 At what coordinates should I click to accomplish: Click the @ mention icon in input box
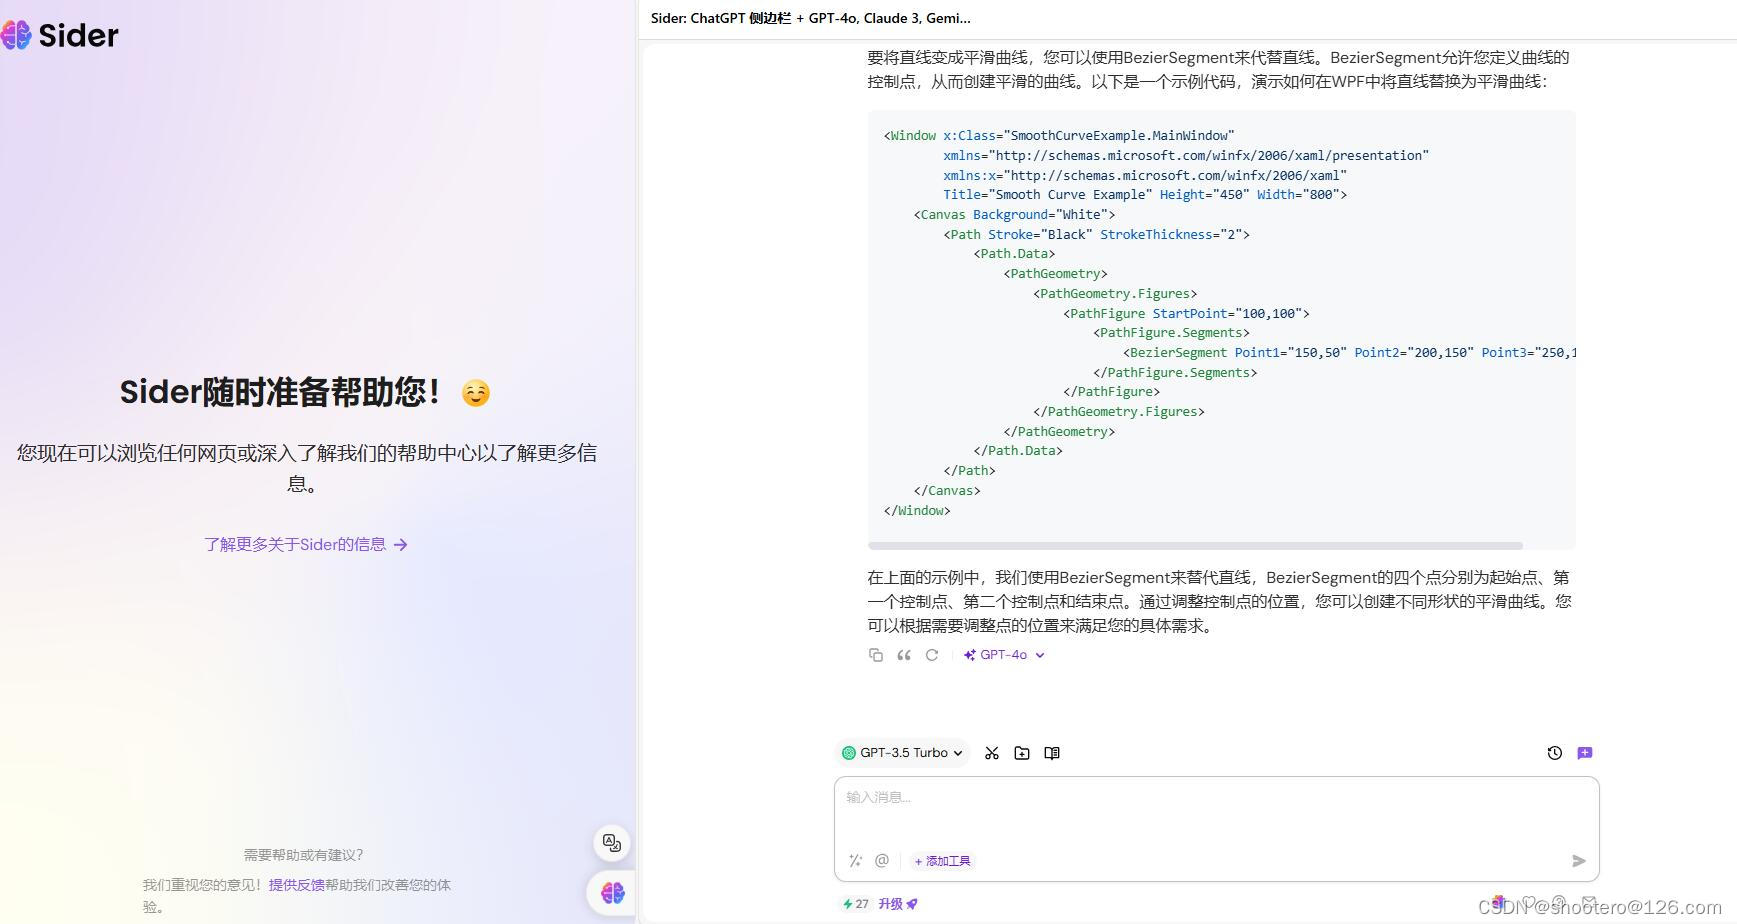point(882,861)
